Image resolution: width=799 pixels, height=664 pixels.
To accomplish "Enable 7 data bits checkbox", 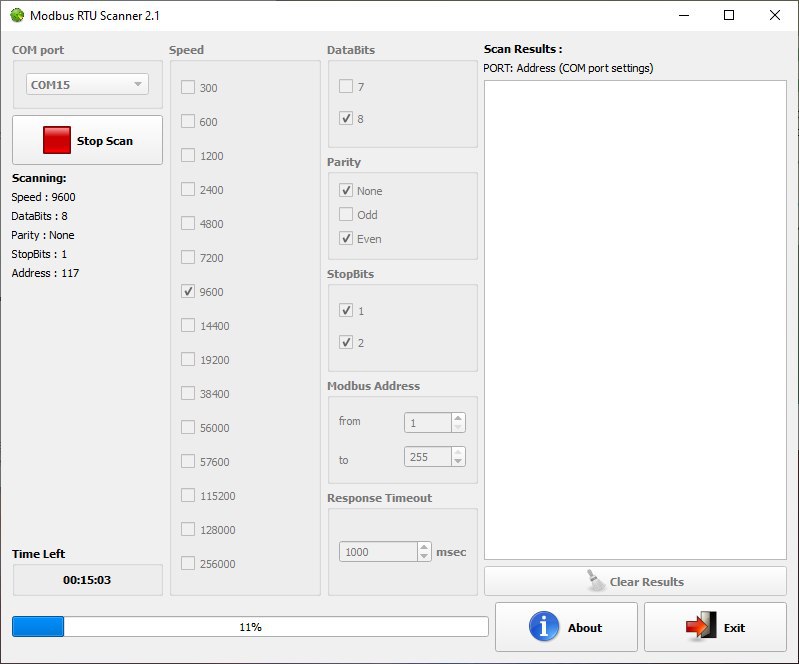I will [346, 86].
